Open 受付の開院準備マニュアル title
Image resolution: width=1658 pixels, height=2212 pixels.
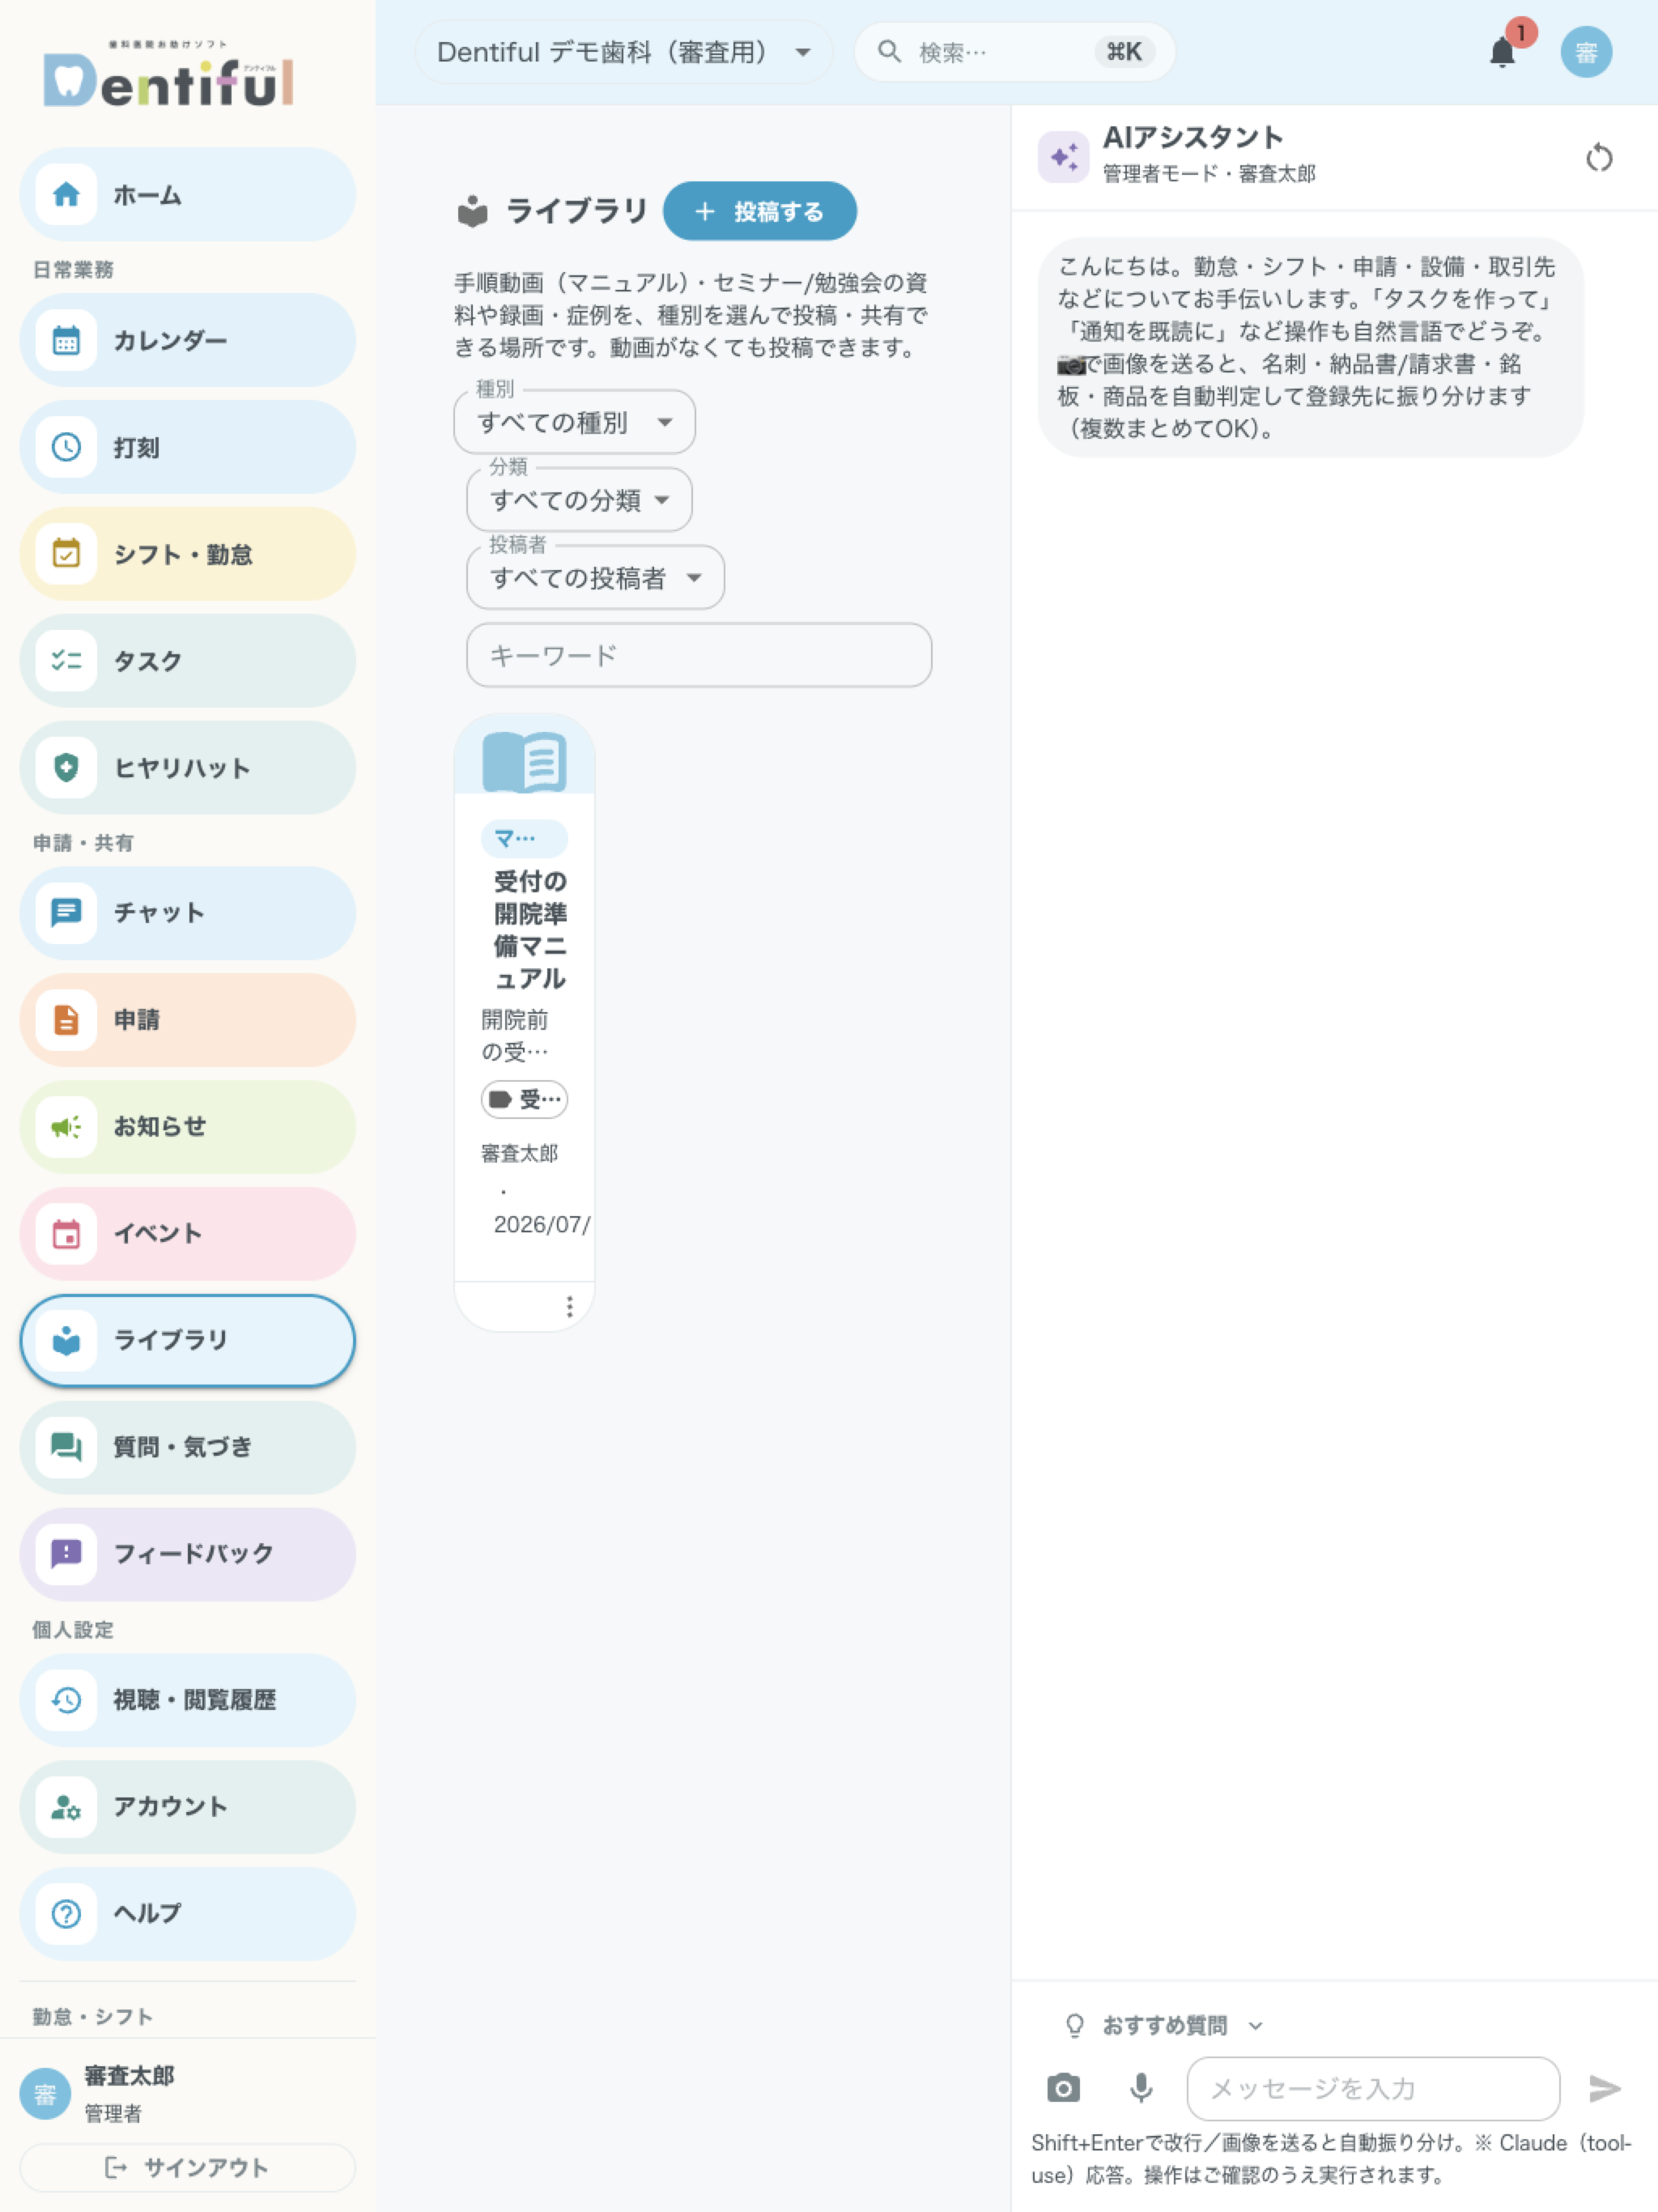530,930
